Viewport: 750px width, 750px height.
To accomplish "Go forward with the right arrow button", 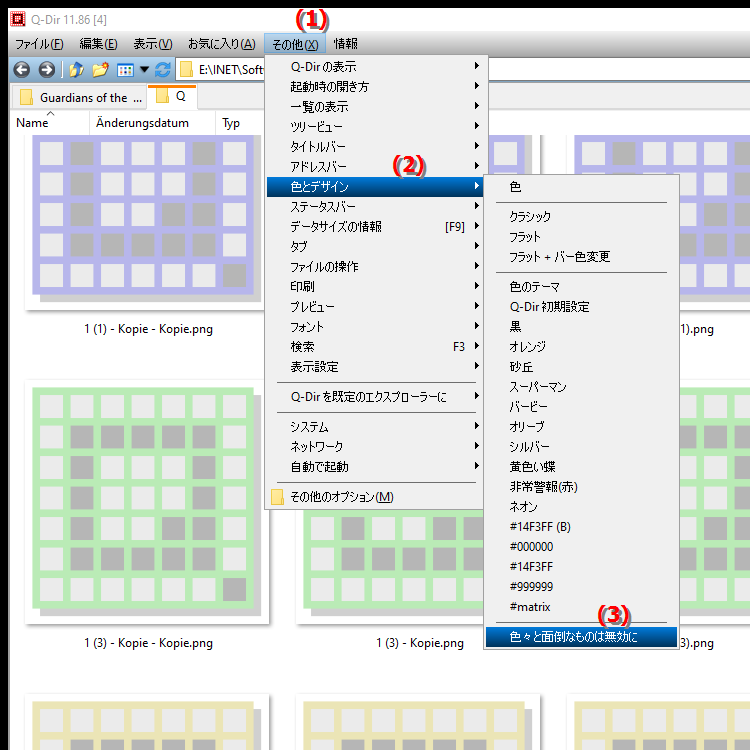I will coord(46,70).
